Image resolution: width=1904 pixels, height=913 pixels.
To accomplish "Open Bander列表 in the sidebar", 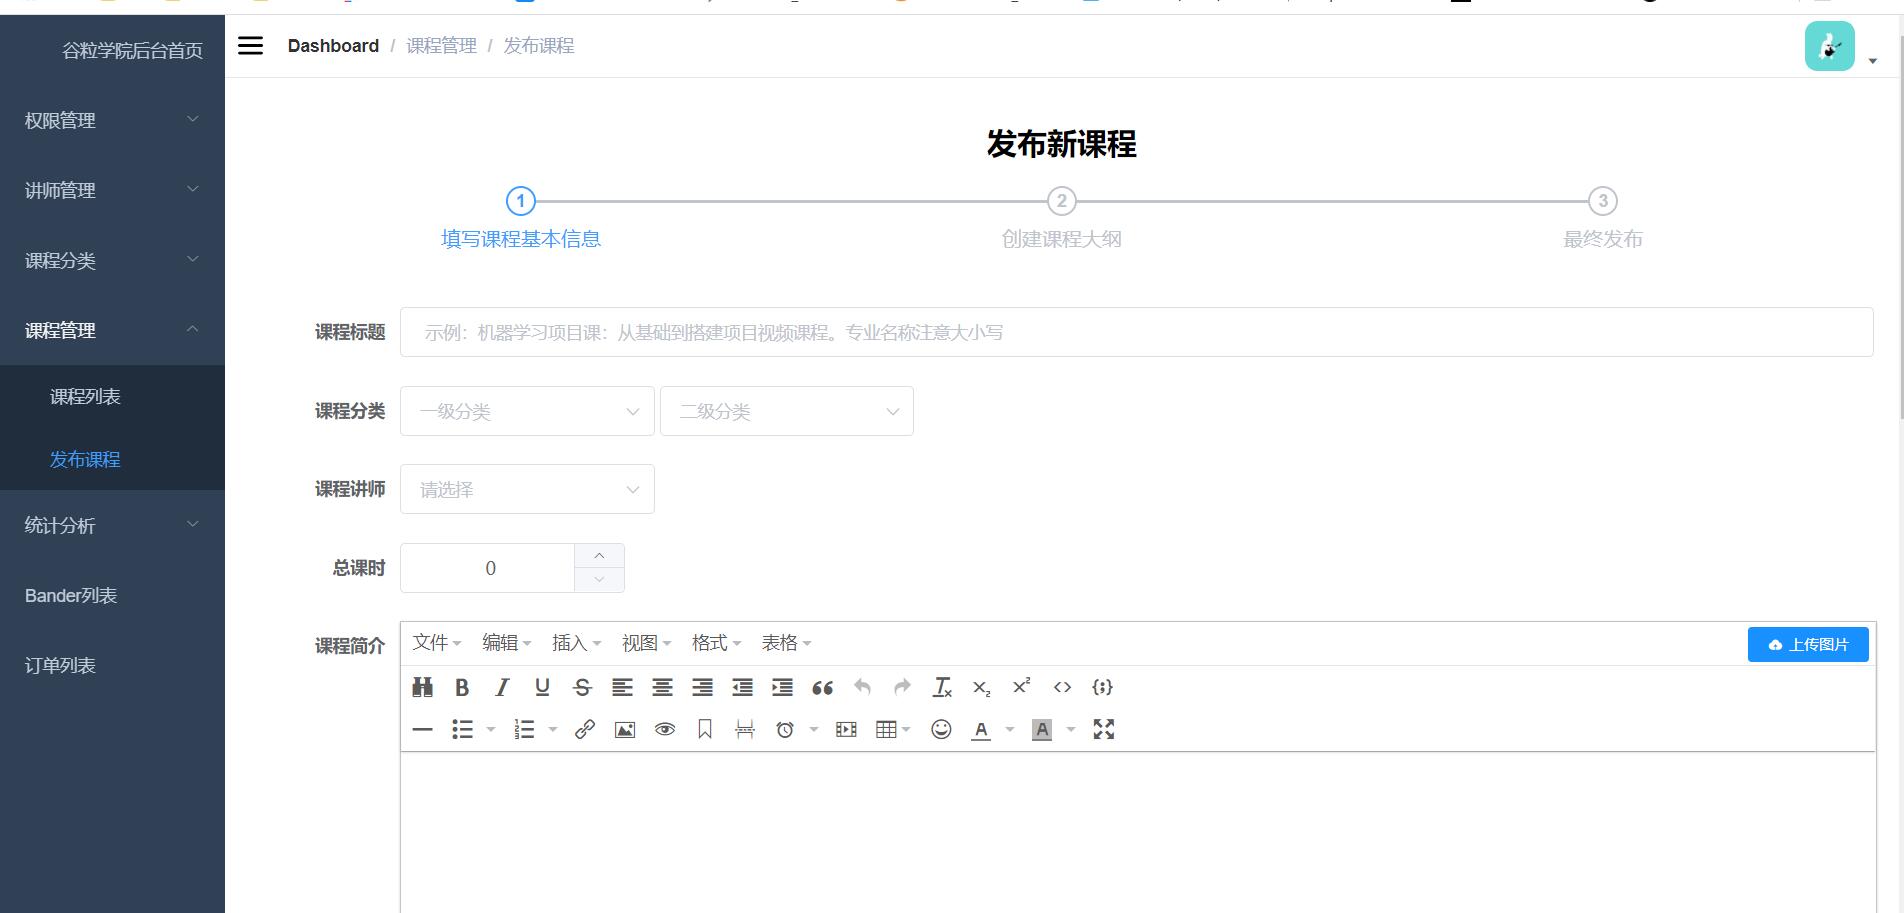I will point(112,595).
